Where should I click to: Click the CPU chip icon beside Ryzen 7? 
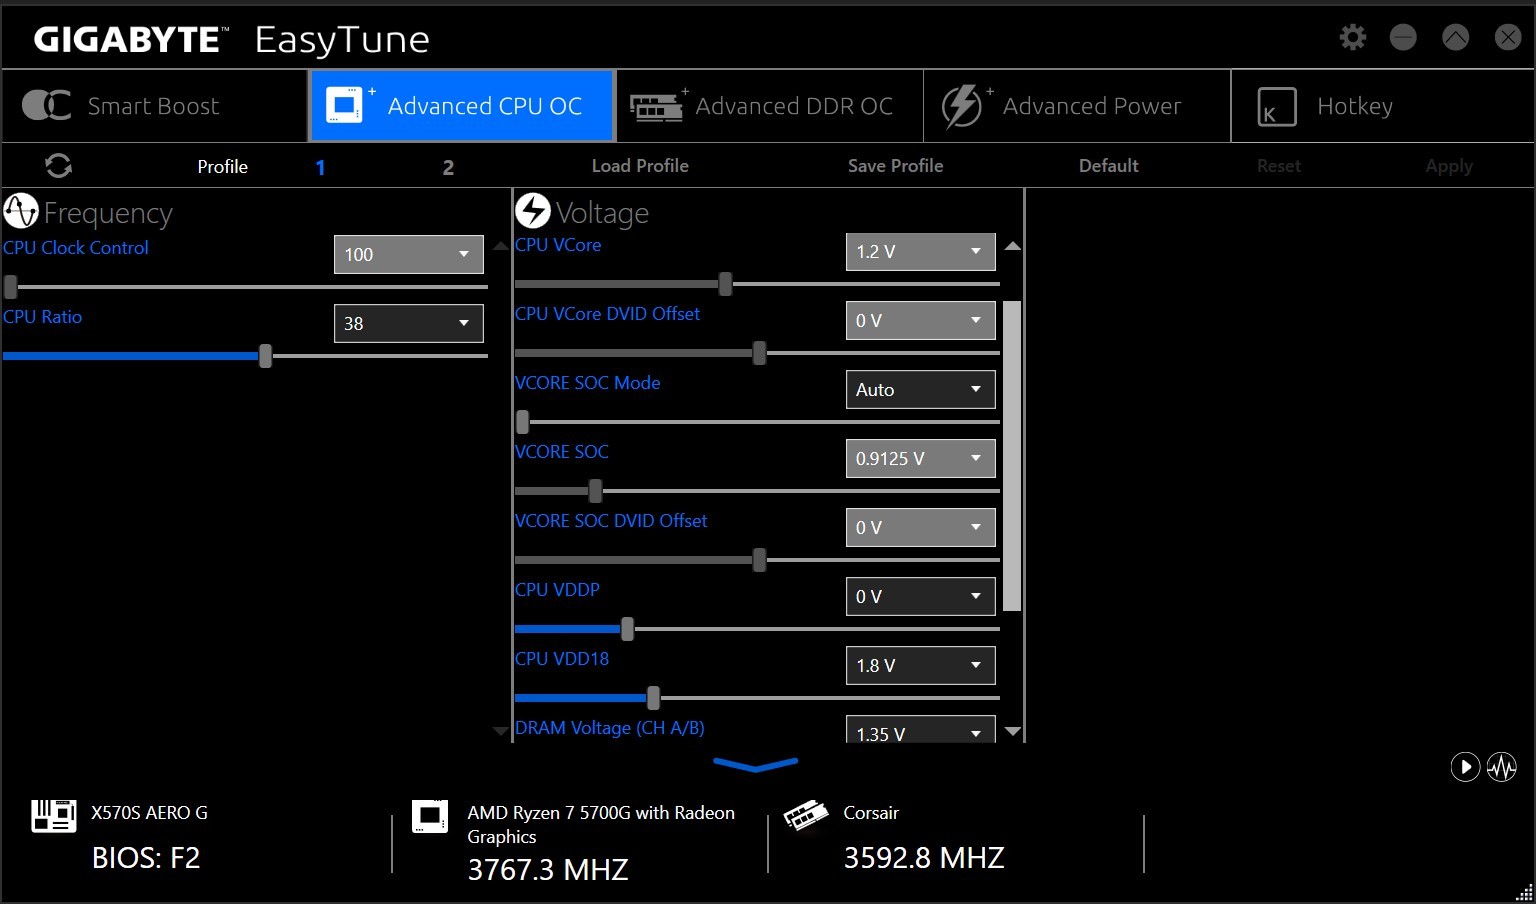[x=430, y=816]
